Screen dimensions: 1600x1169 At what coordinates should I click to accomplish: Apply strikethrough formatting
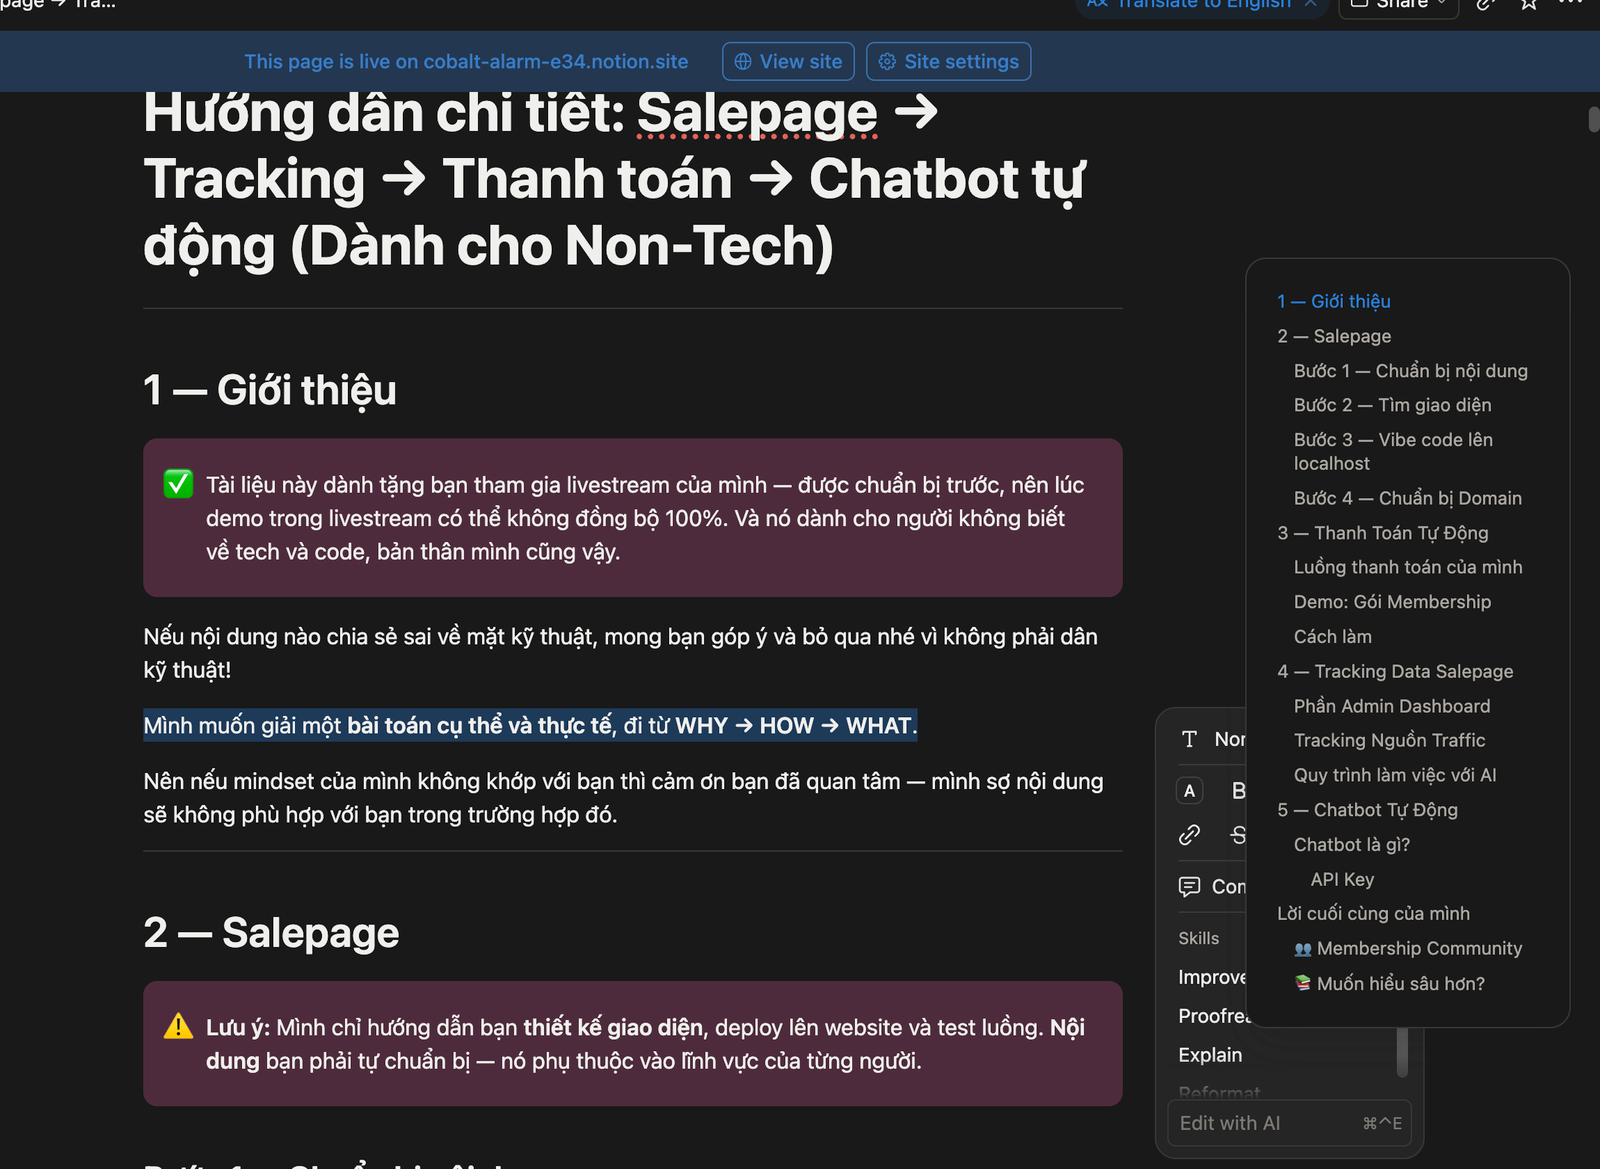[x=1238, y=835]
